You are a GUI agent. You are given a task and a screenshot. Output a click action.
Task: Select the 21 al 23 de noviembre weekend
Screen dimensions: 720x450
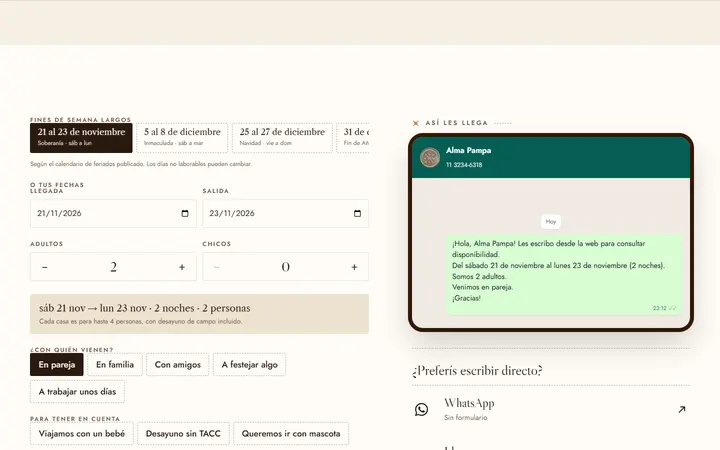click(x=81, y=137)
